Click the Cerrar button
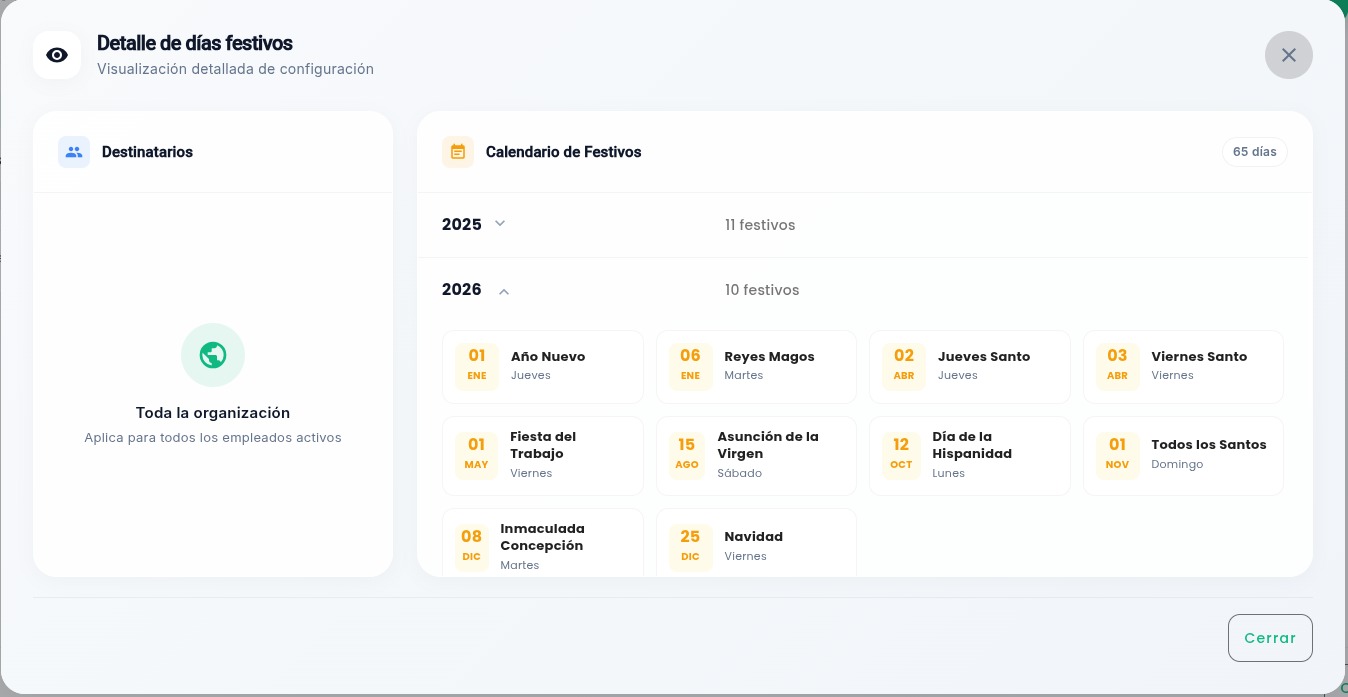 click(1270, 637)
